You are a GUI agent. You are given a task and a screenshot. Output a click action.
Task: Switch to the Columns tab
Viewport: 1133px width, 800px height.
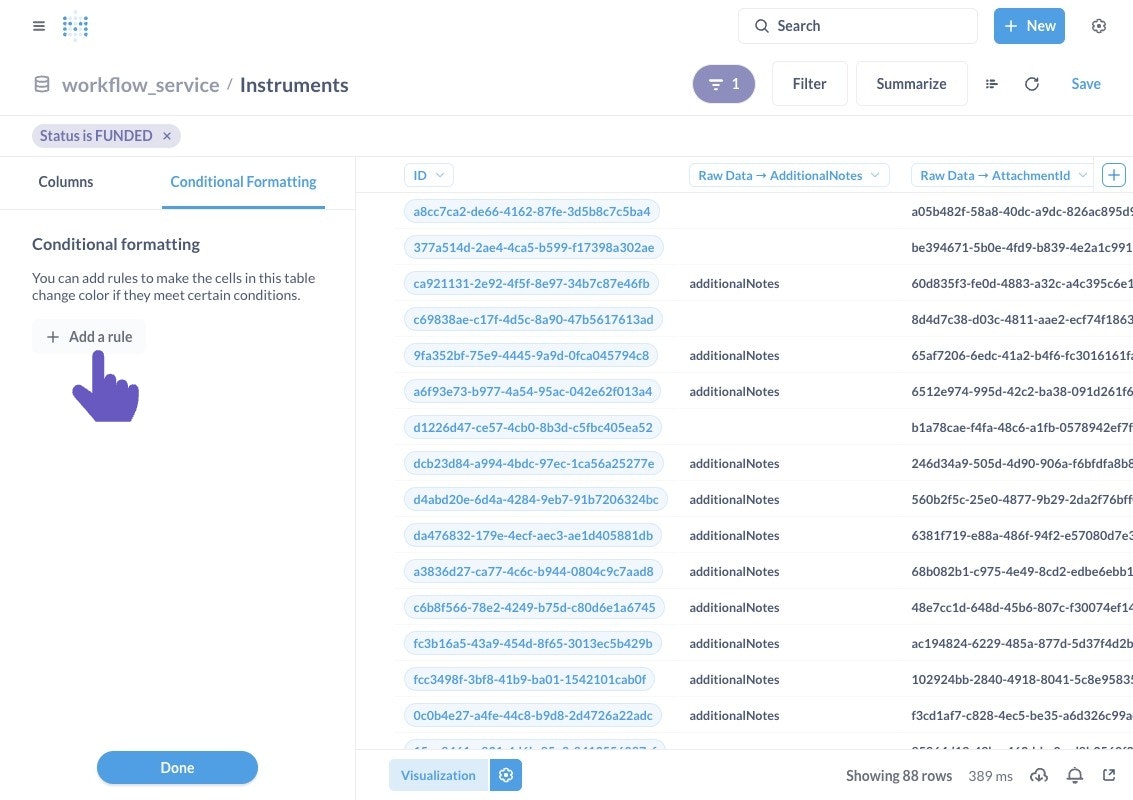(x=66, y=182)
